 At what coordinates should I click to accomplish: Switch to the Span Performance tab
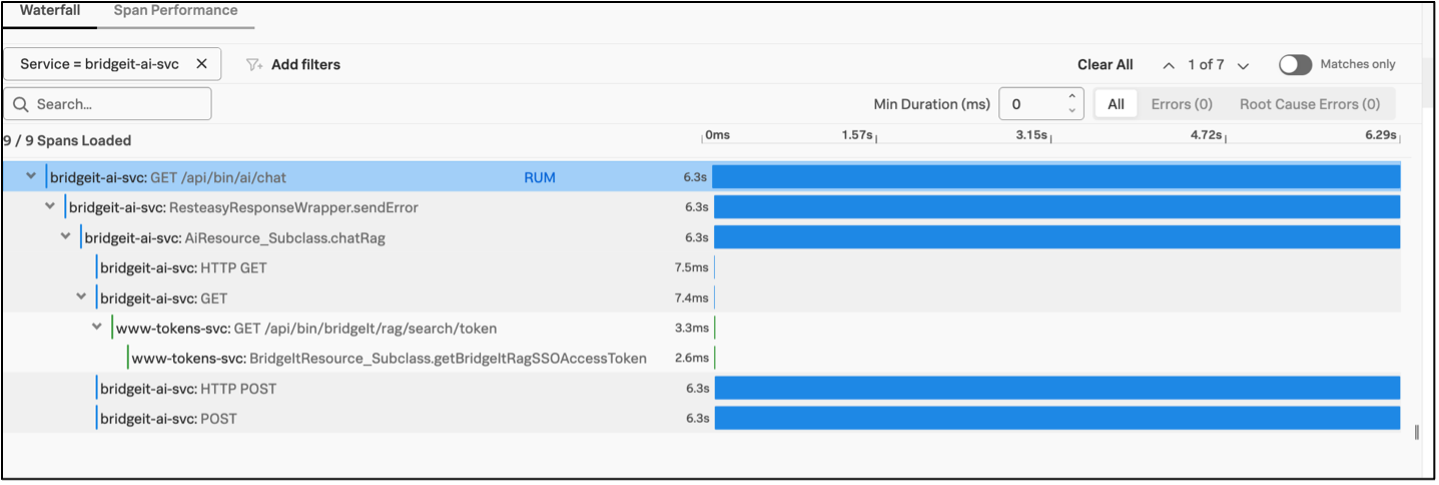click(x=175, y=11)
